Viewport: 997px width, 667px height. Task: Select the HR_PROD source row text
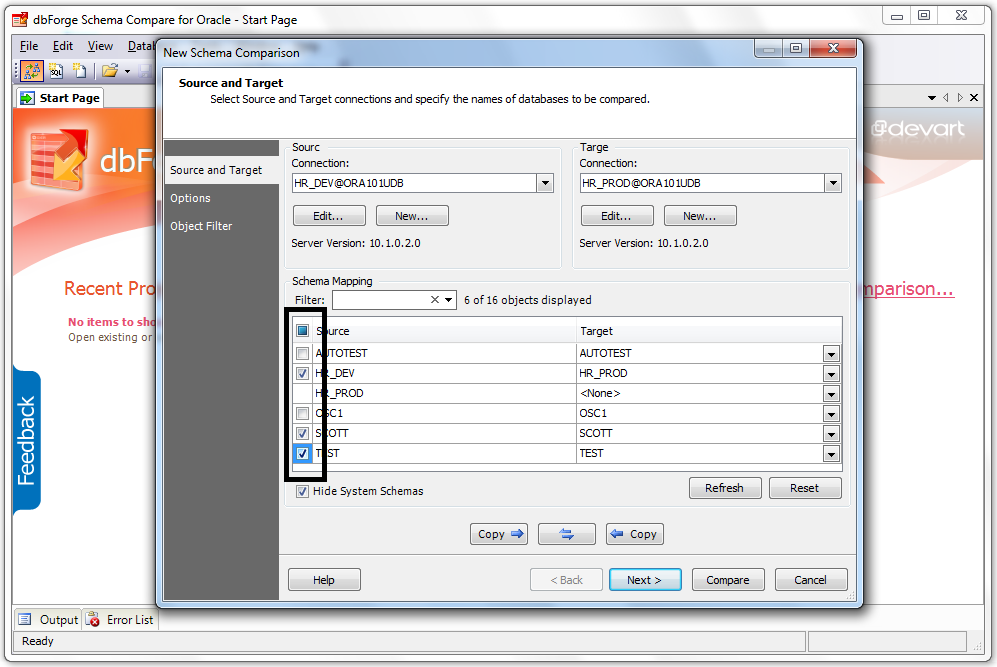[x=340, y=394]
